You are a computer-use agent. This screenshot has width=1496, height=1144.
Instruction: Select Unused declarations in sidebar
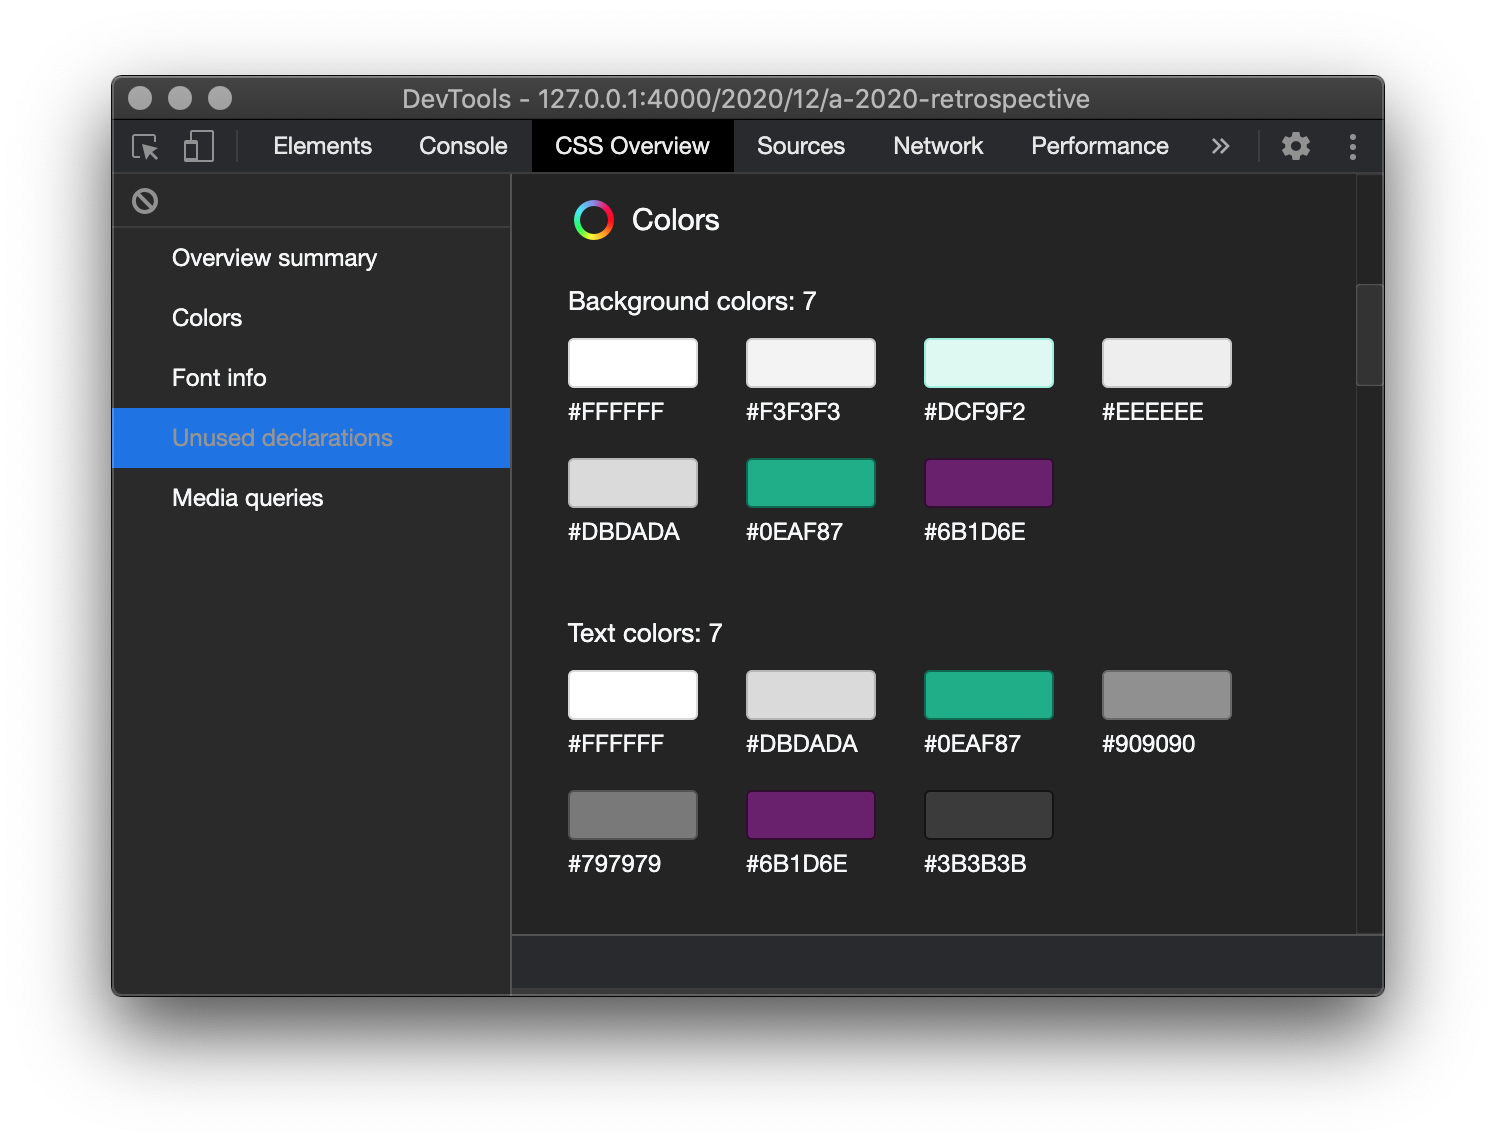click(x=282, y=438)
